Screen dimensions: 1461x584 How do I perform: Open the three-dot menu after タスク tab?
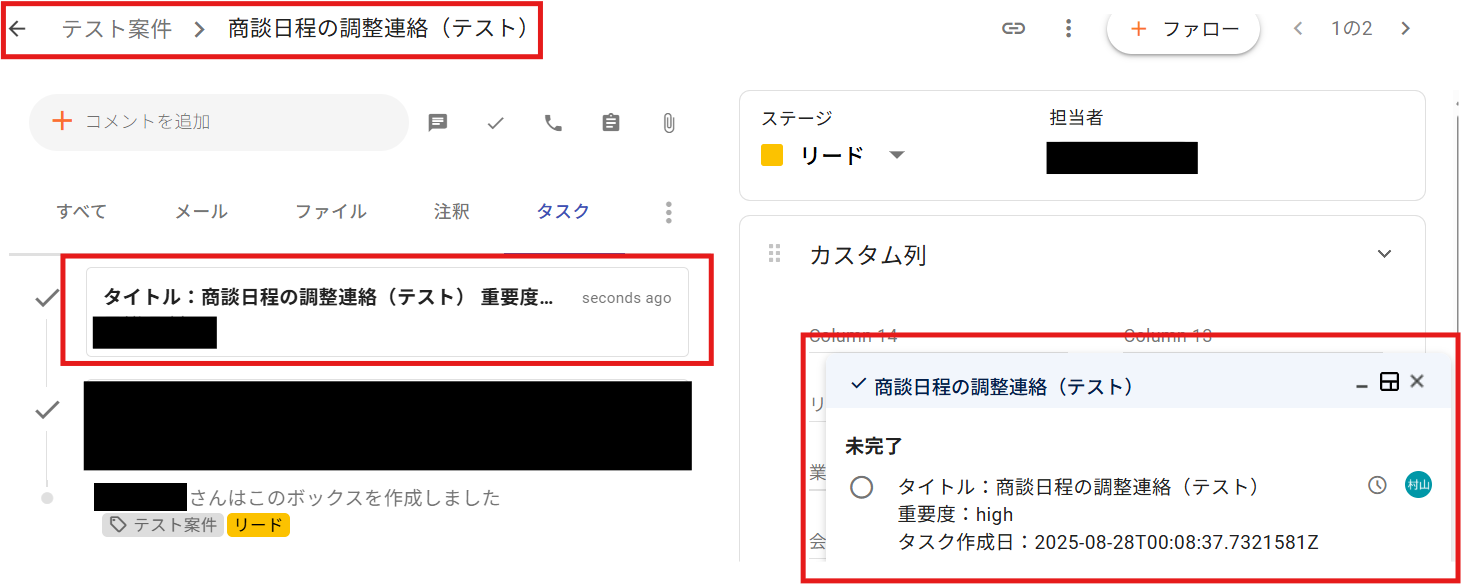(x=669, y=212)
